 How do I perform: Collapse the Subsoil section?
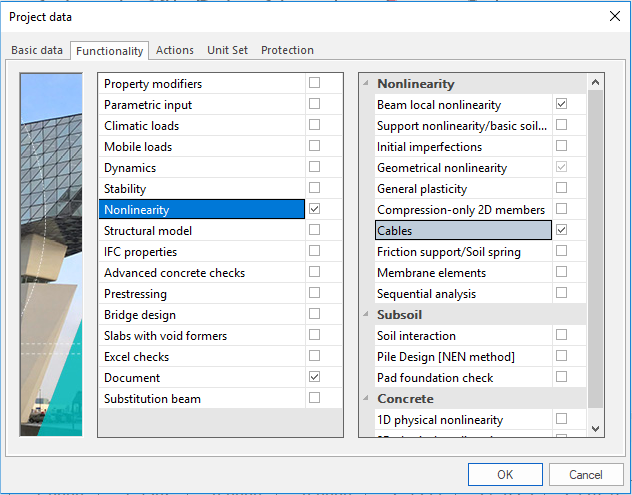coord(366,314)
